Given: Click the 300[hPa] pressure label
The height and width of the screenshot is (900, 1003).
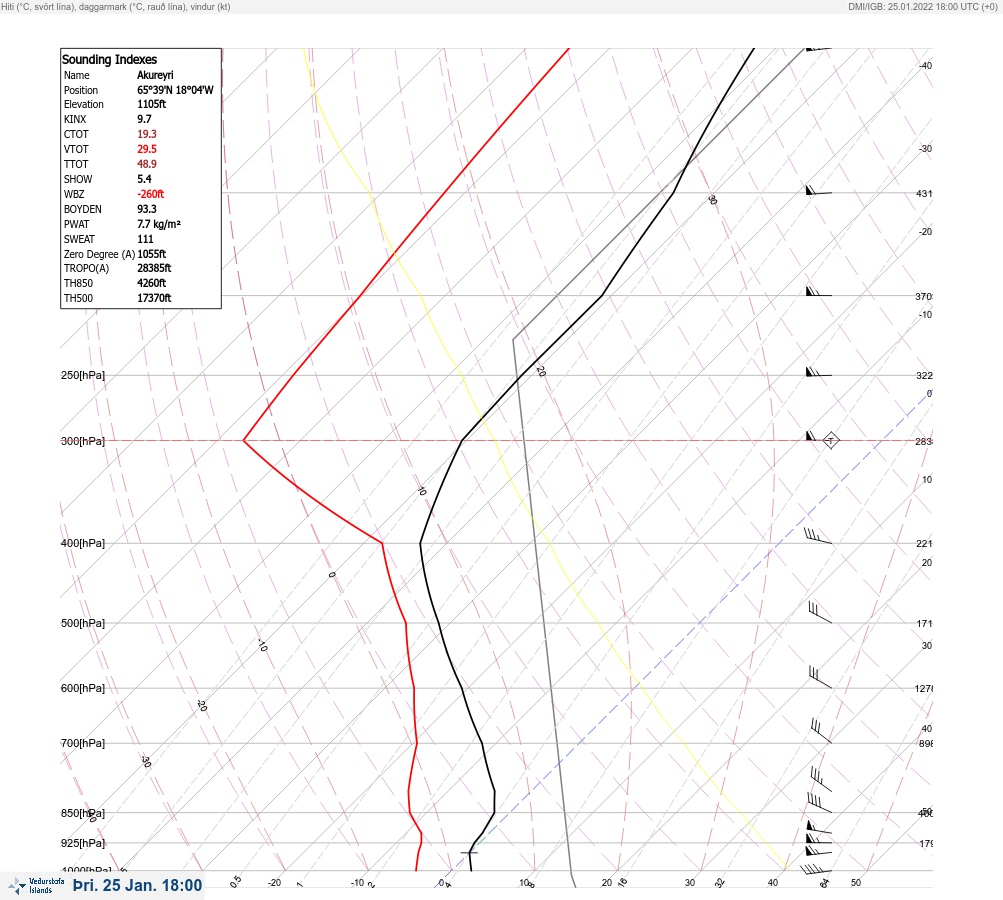Looking at the screenshot, I should click(x=83, y=441).
